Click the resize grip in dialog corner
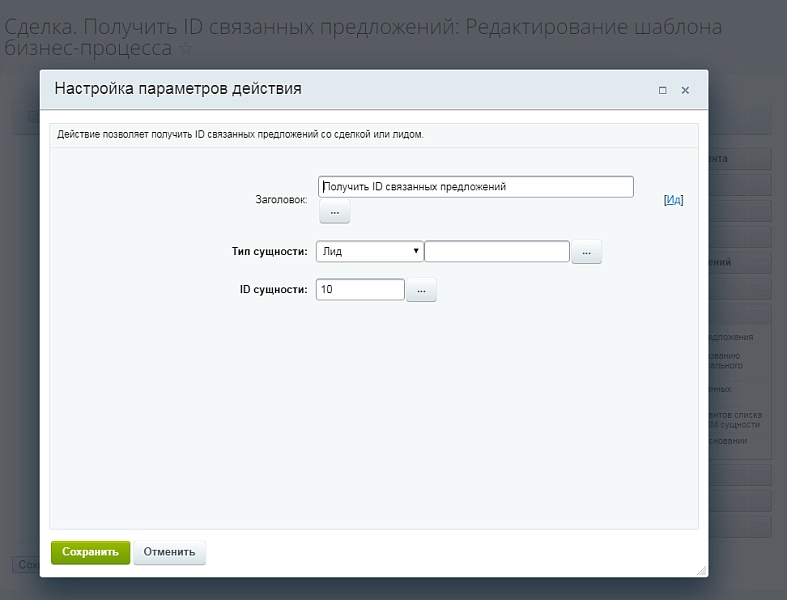Screen dimensions: 787x600 point(702,570)
